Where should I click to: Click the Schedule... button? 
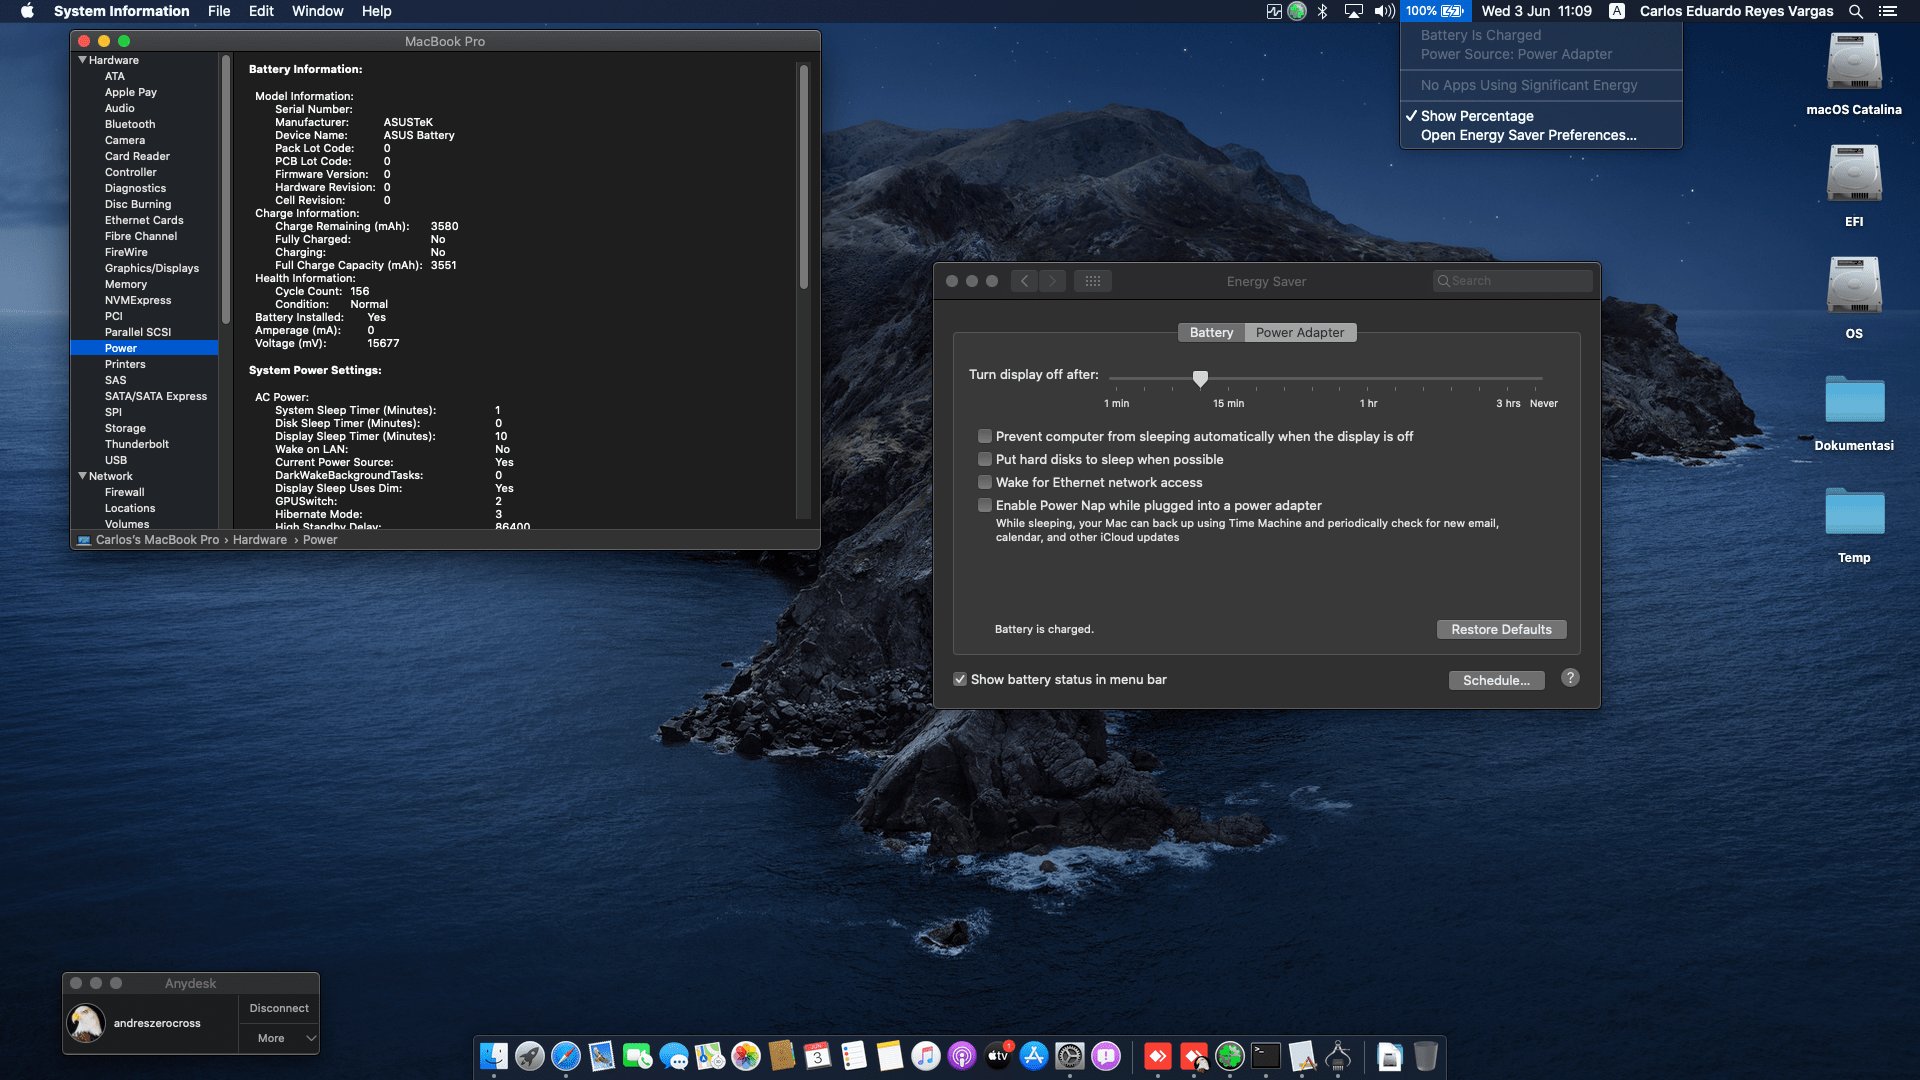pos(1496,680)
